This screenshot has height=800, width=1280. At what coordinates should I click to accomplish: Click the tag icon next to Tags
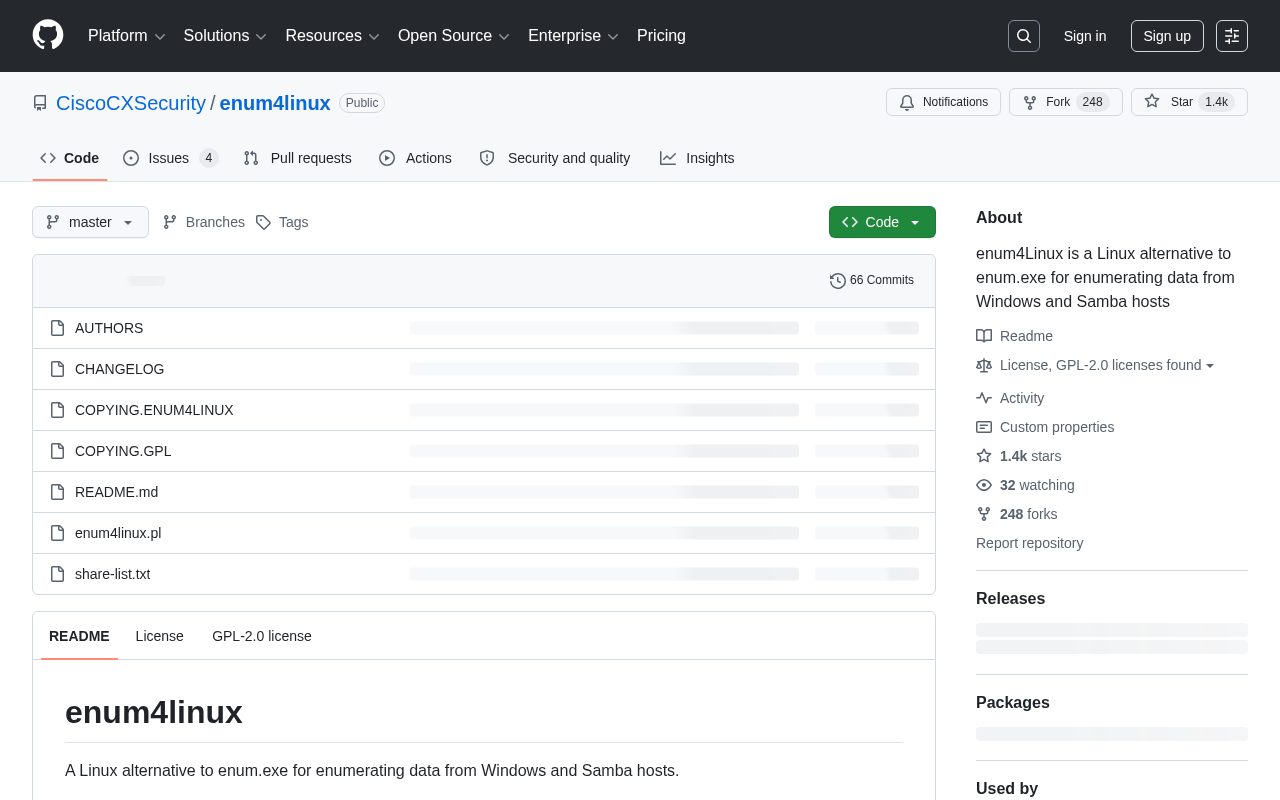263,222
